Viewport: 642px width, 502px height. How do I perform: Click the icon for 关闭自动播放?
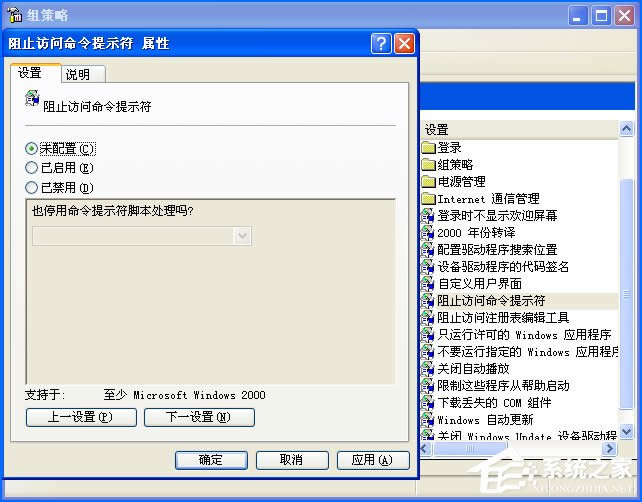(x=428, y=369)
